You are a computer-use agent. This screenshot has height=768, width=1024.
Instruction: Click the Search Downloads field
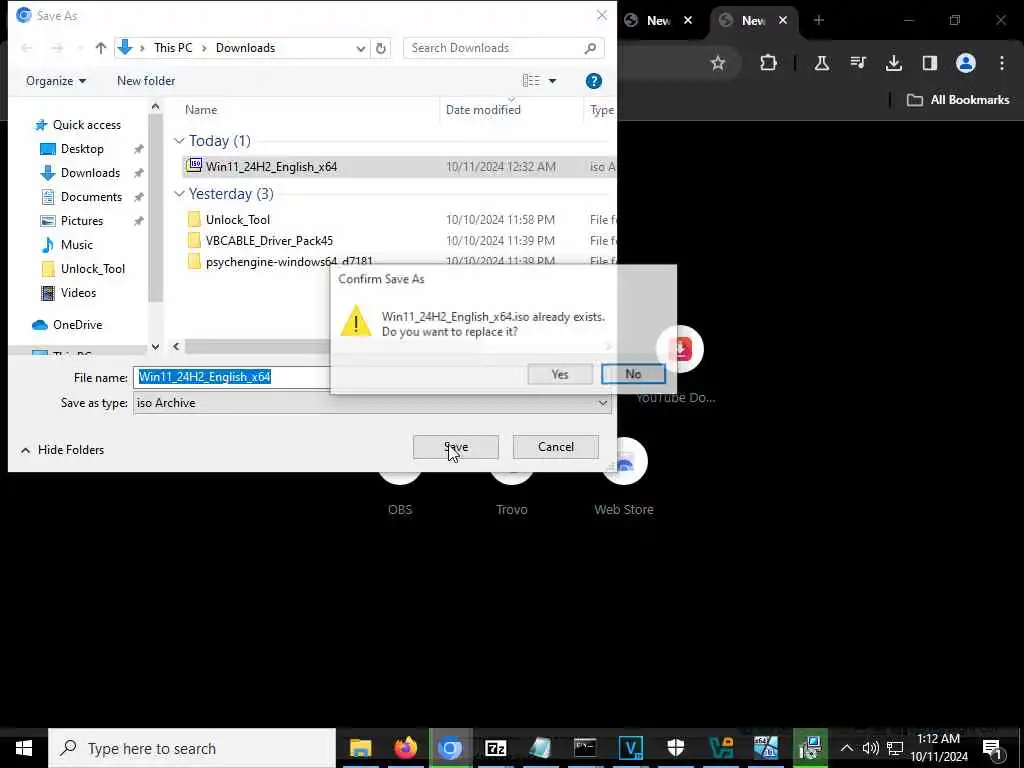pyautogui.click(x=503, y=48)
